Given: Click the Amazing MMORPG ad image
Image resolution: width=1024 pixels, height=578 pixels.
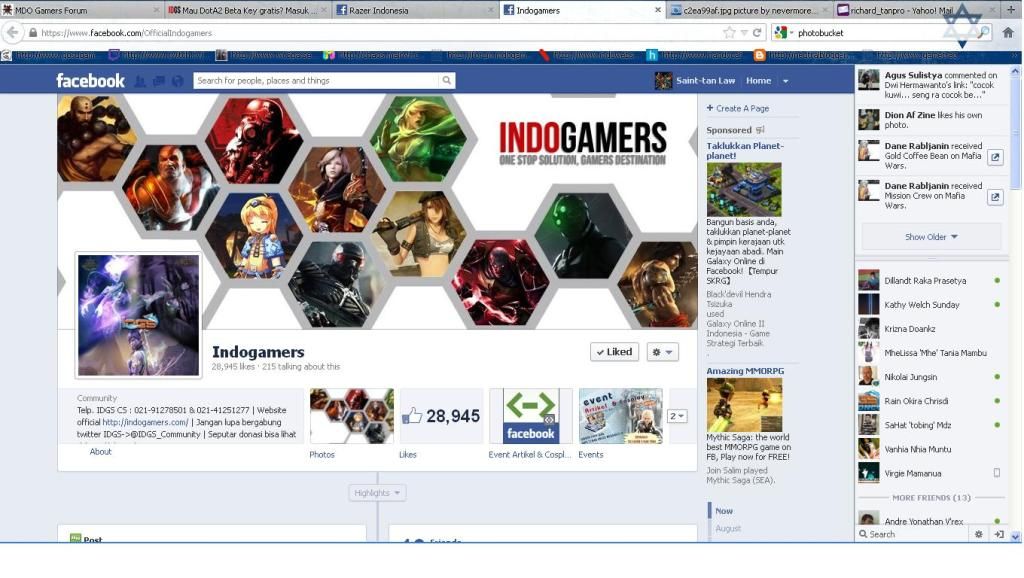Looking at the screenshot, I should click(x=744, y=404).
